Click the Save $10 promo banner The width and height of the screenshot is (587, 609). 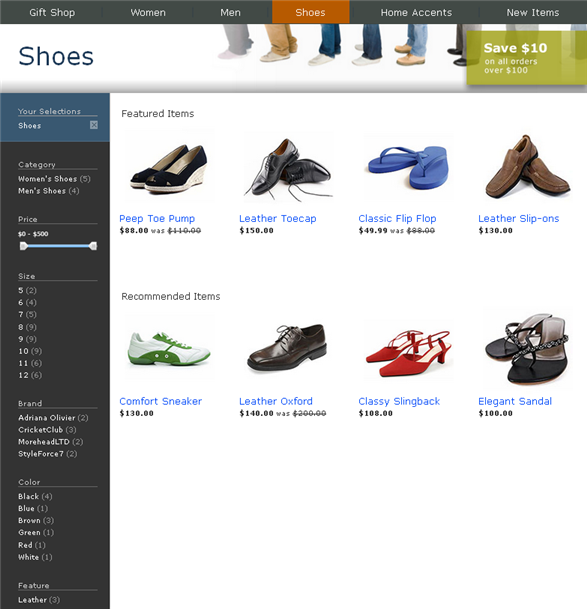point(526,58)
